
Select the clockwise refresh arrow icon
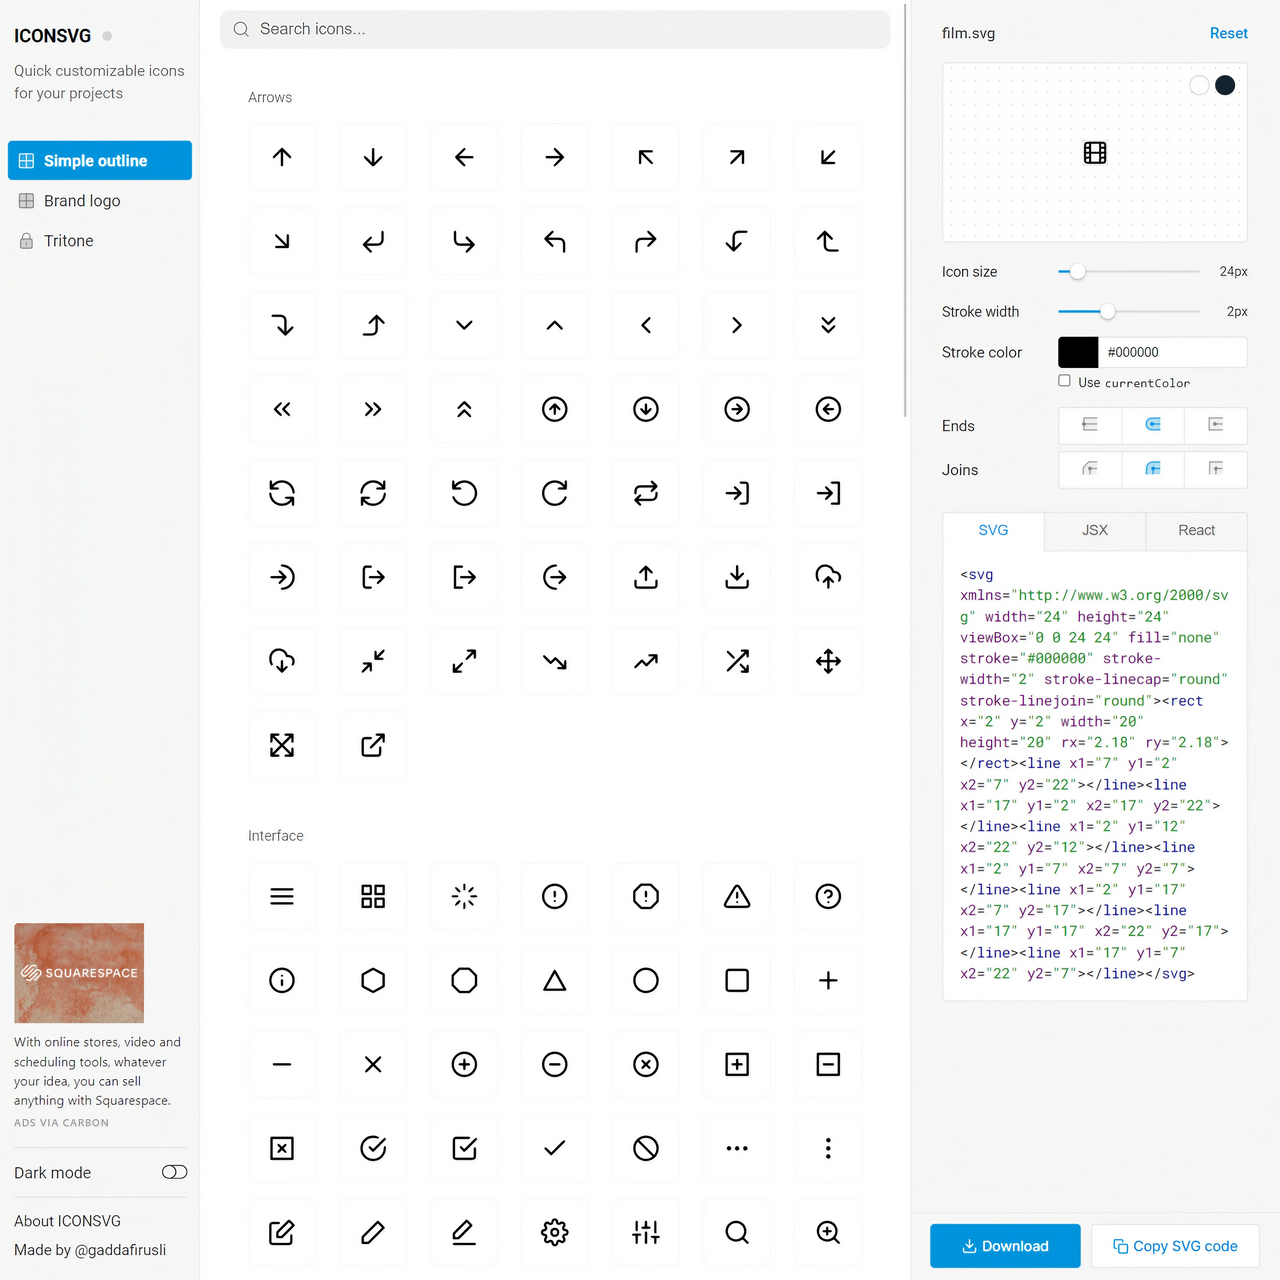[x=555, y=493]
